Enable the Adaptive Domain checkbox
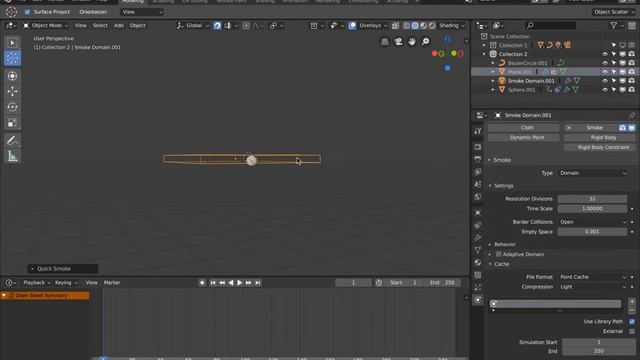 (498, 254)
